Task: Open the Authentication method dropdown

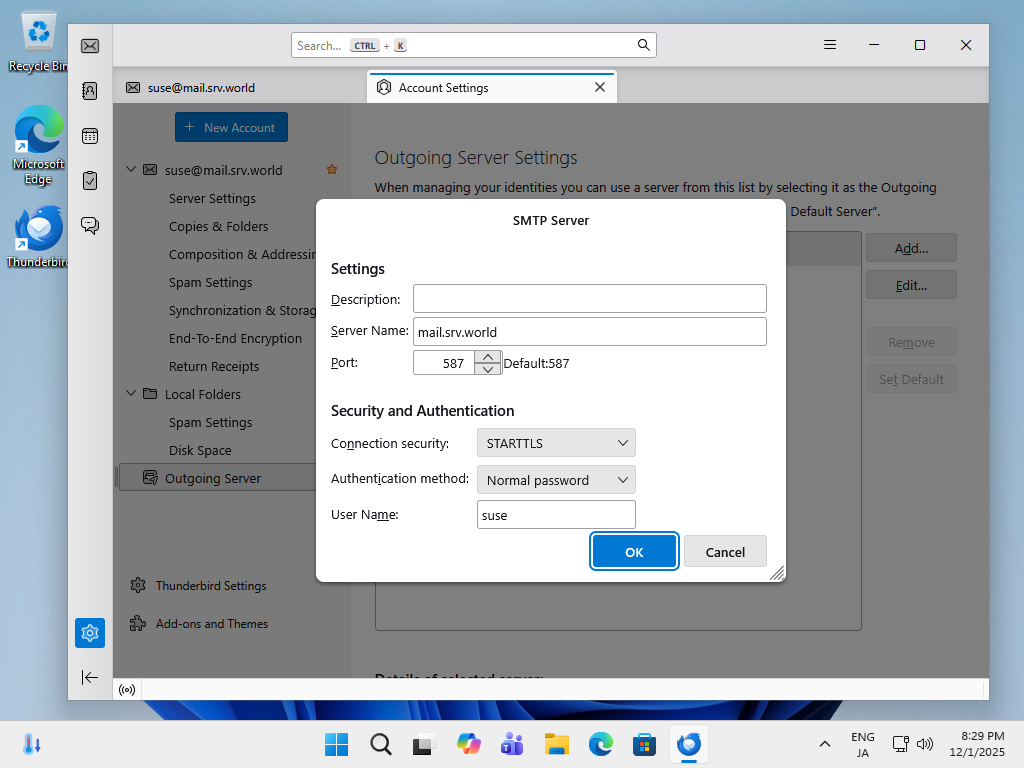Action: pos(556,480)
